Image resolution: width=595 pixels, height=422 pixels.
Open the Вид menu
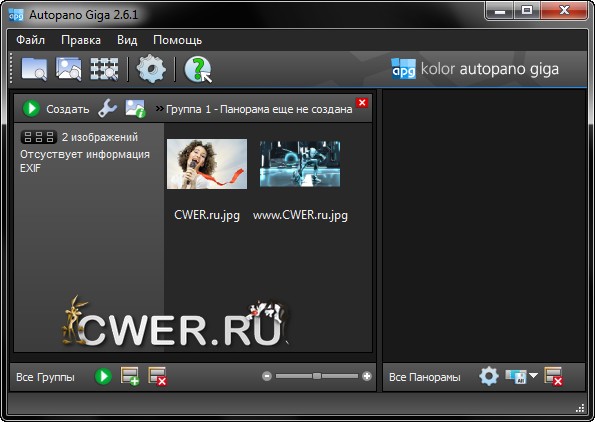[x=127, y=40]
